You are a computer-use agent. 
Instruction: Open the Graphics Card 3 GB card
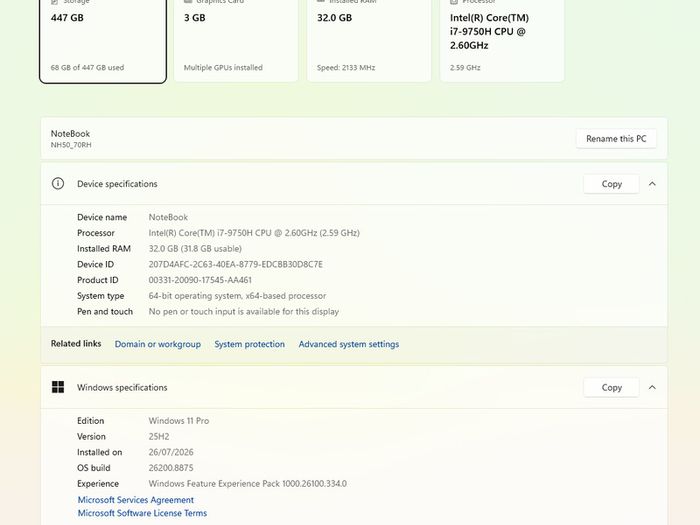tap(236, 41)
